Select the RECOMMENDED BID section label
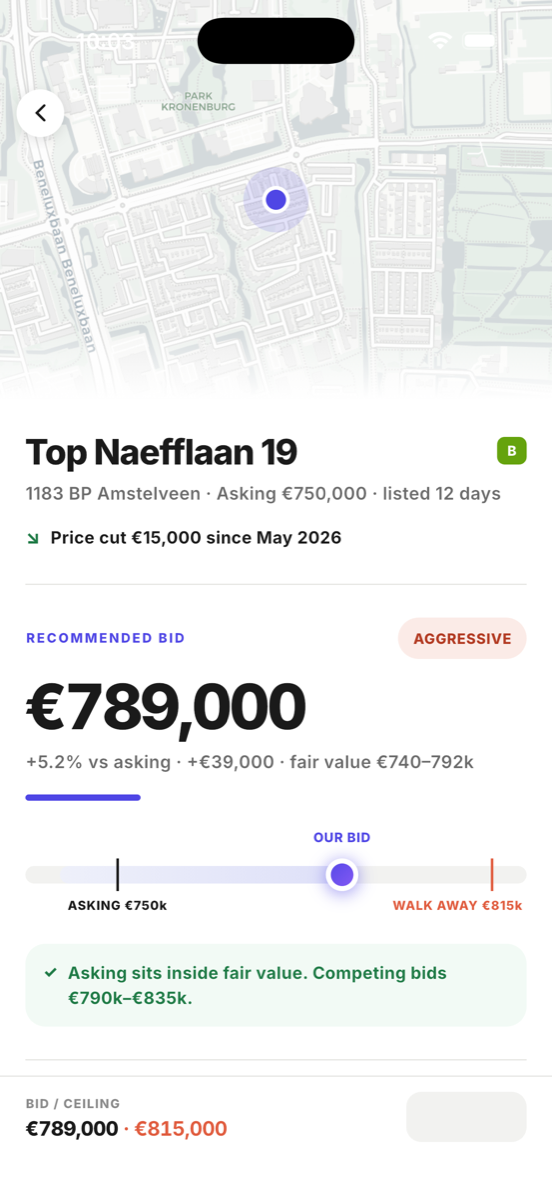The height and width of the screenshot is (1200, 552). point(106,638)
